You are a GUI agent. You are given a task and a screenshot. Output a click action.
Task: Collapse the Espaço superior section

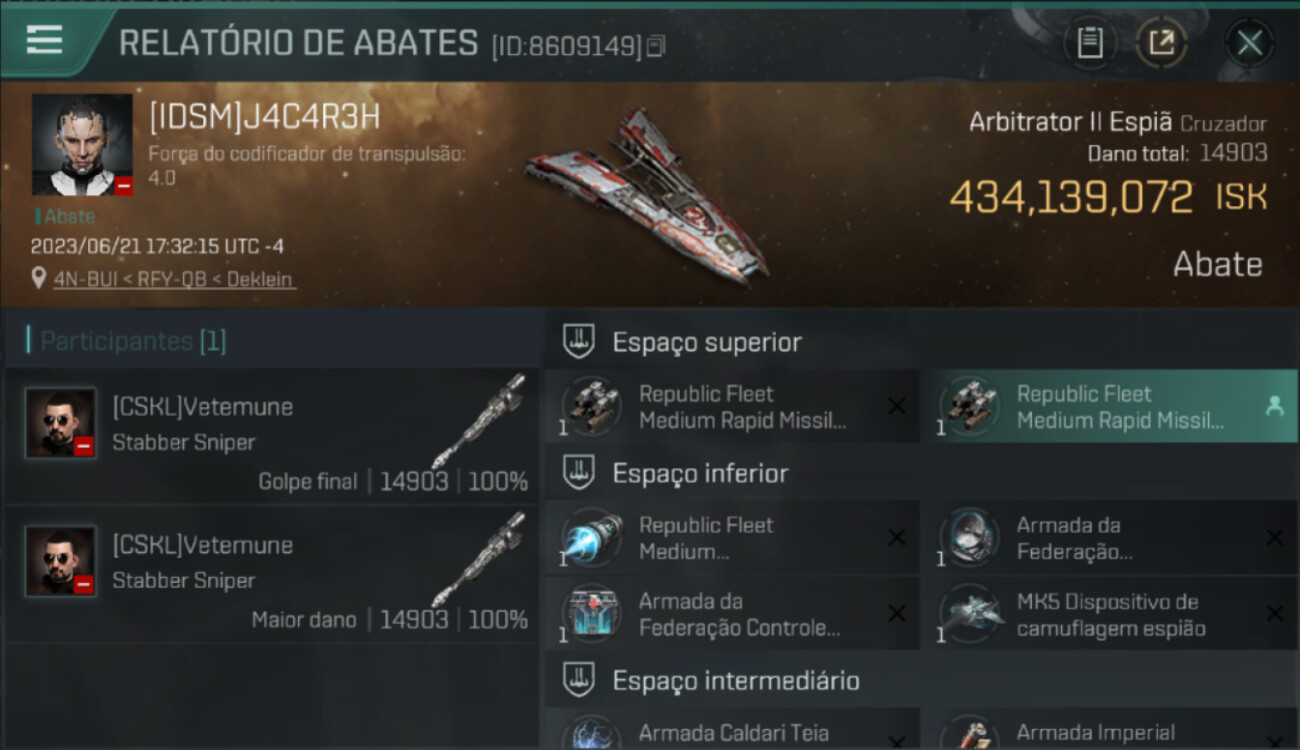click(579, 342)
